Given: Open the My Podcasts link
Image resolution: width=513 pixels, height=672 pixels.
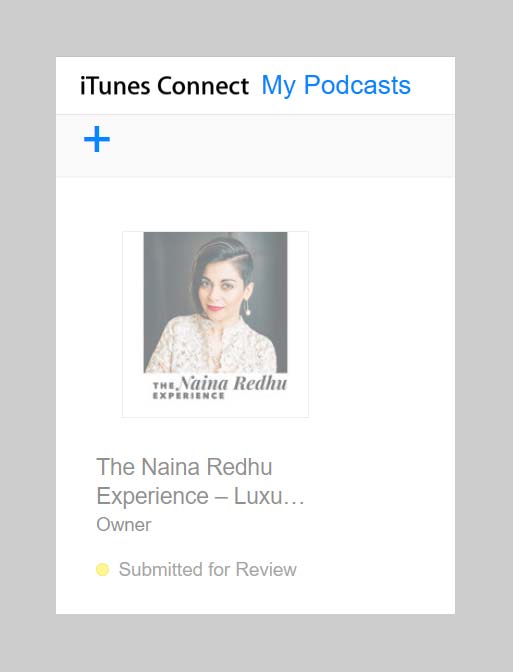Looking at the screenshot, I should point(336,85).
